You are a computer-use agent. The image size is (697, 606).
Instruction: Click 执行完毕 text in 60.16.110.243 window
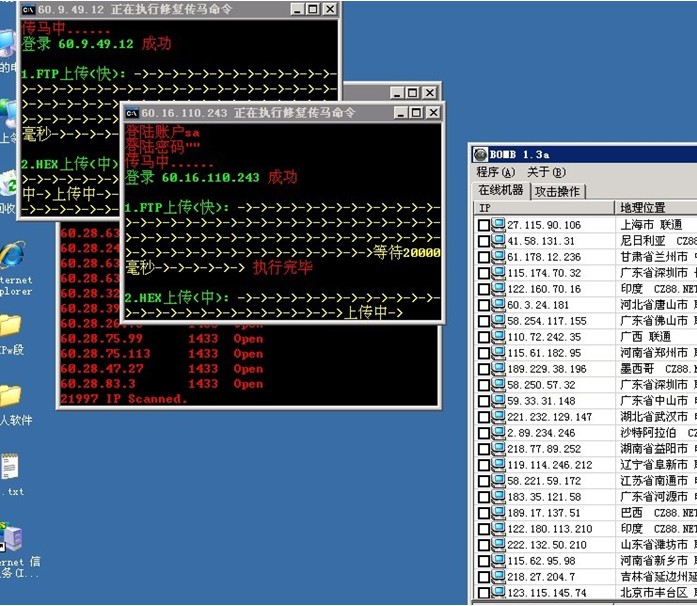(283, 268)
